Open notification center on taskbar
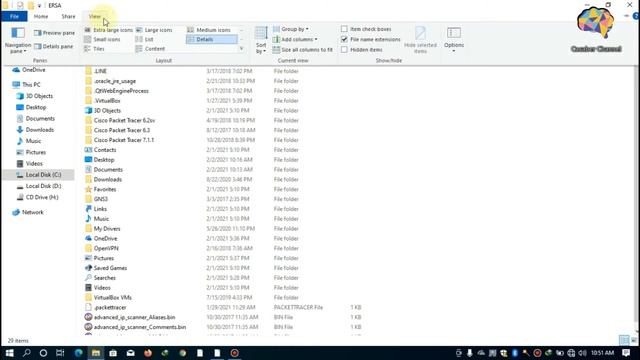The image size is (640, 360). click(x=626, y=353)
